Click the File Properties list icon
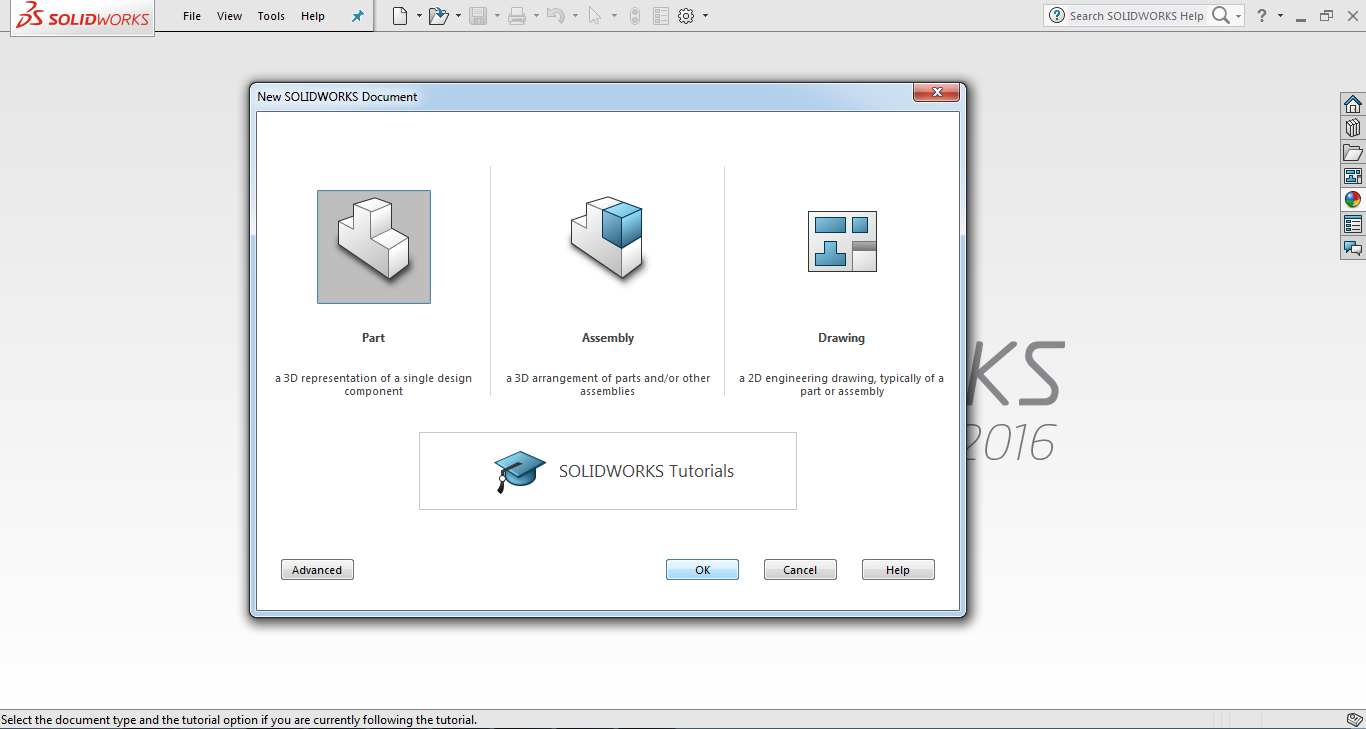 (x=660, y=16)
